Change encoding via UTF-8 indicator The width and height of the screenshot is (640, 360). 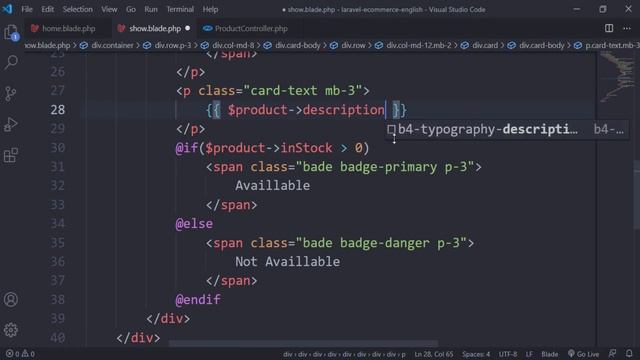click(x=508, y=354)
